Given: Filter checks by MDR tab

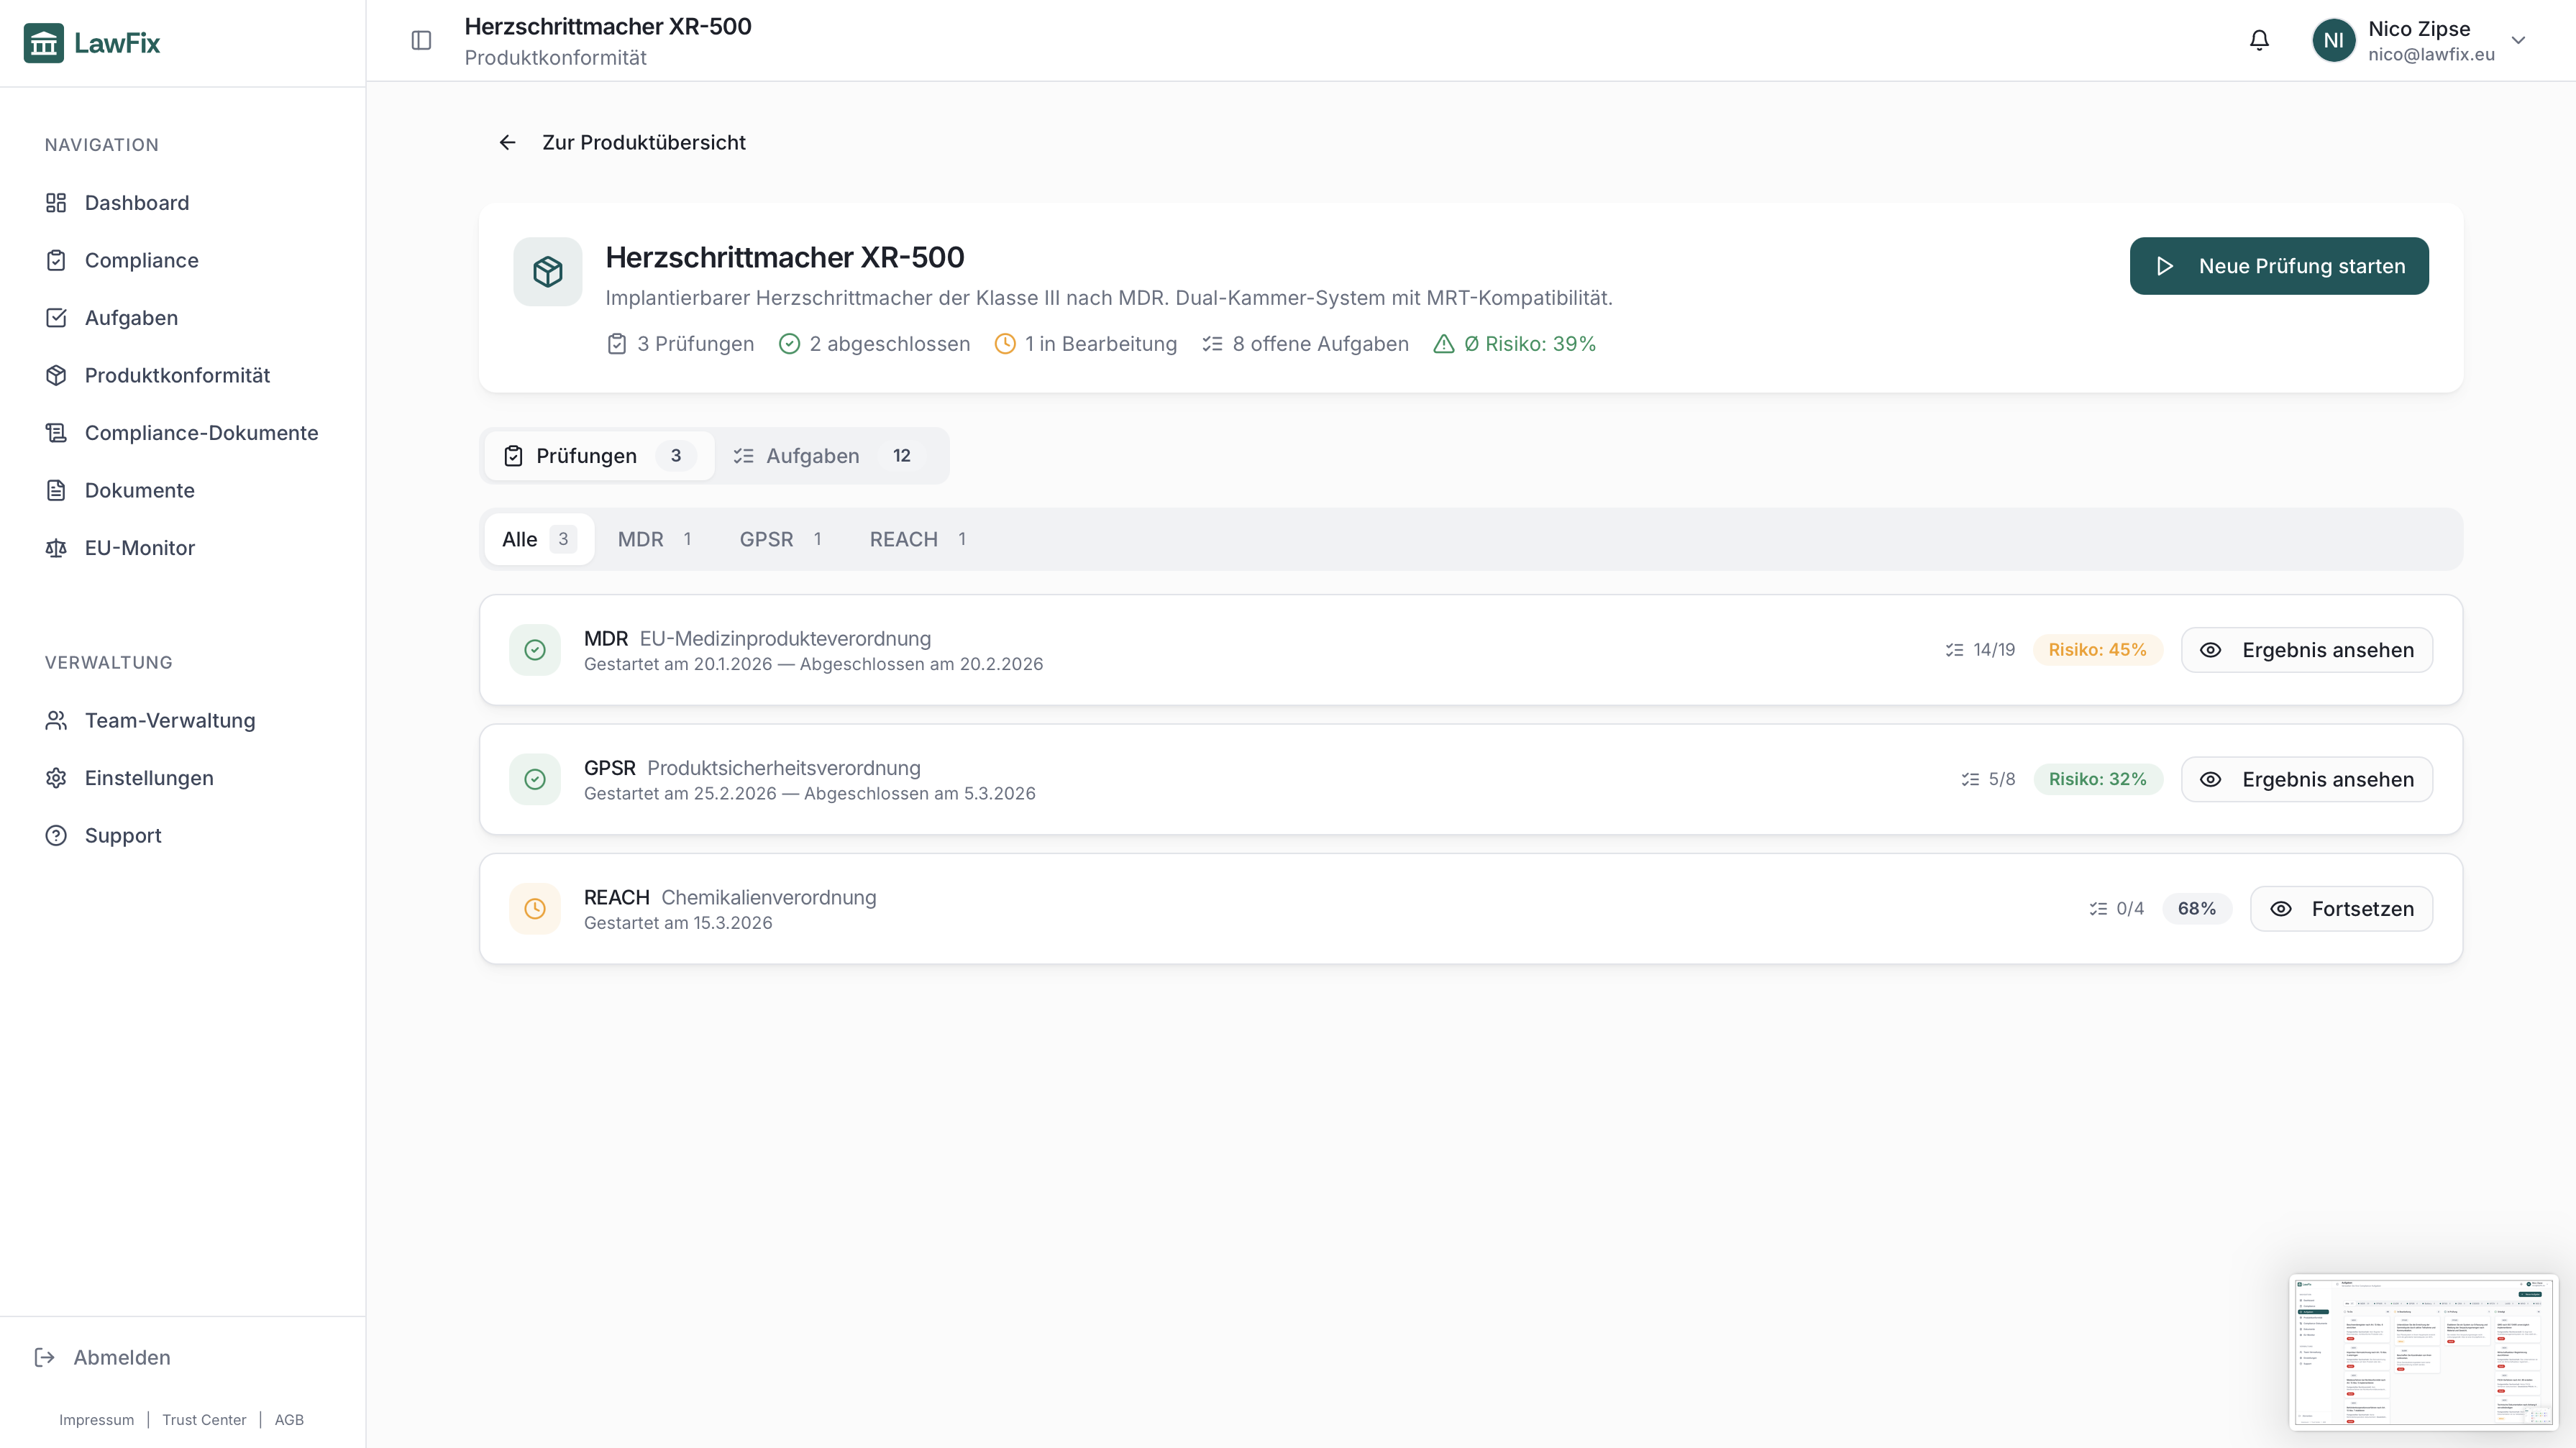Looking at the screenshot, I should (655, 539).
